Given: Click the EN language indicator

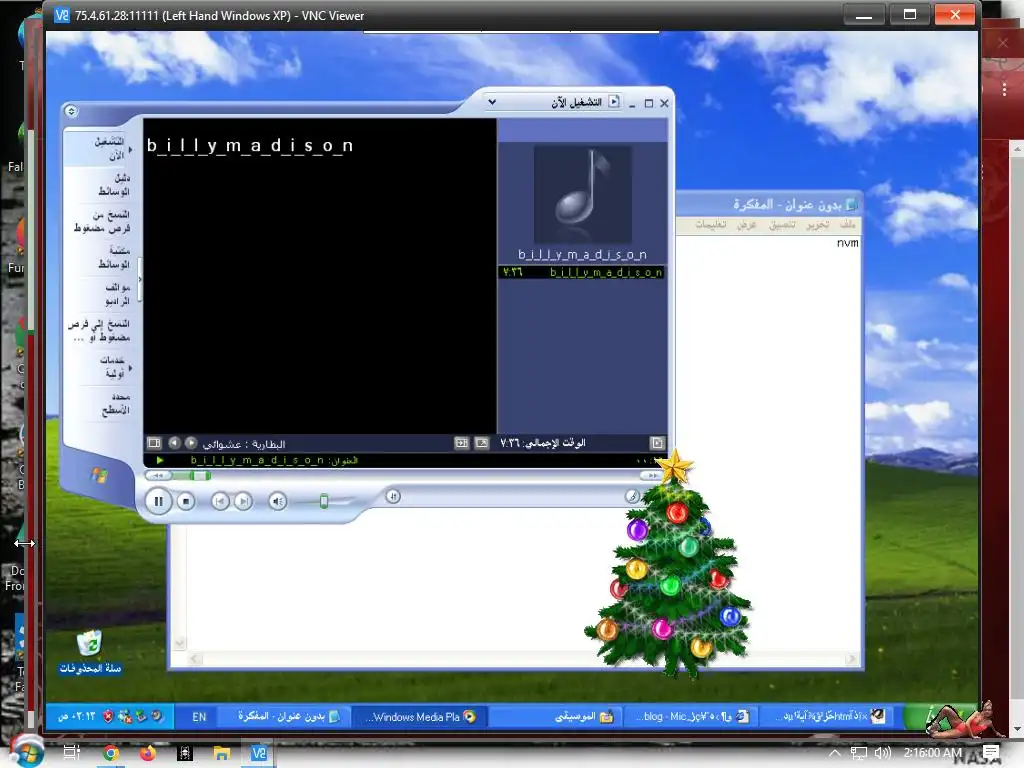Looking at the screenshot, I should click(199, 716).
